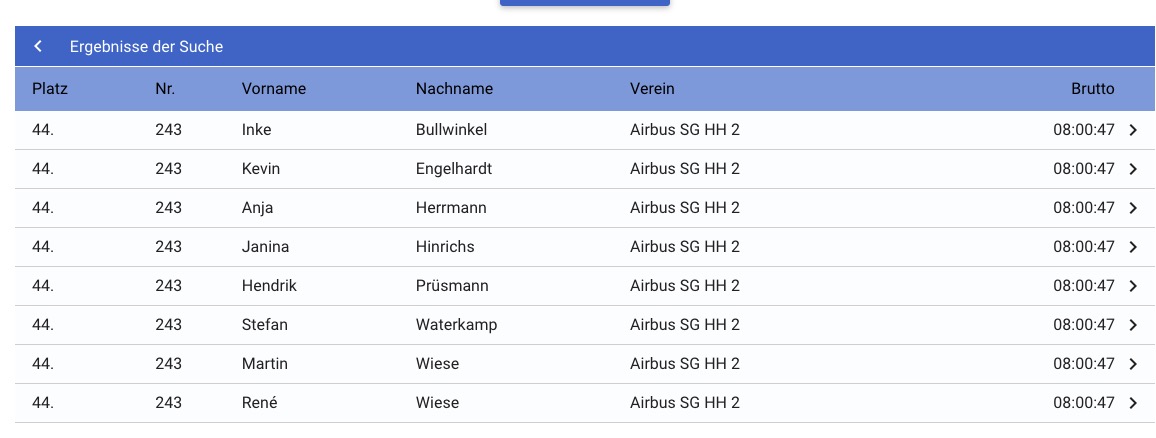Click the chevron for Hendrik Prüsmann row
1156x438 pixels.
pyautogui.click(x=1133, y=286)
